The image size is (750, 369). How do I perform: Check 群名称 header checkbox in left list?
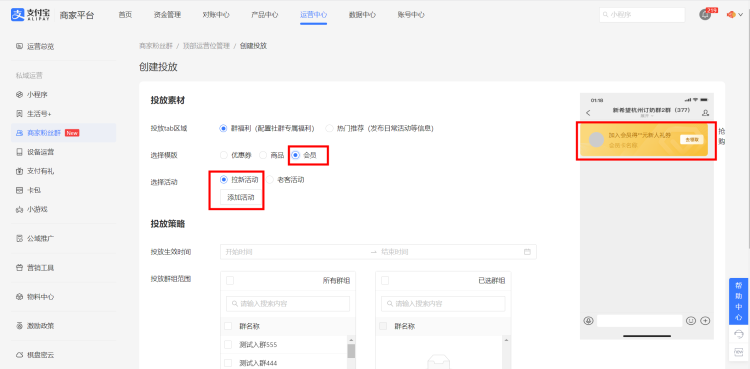(228, 326)
